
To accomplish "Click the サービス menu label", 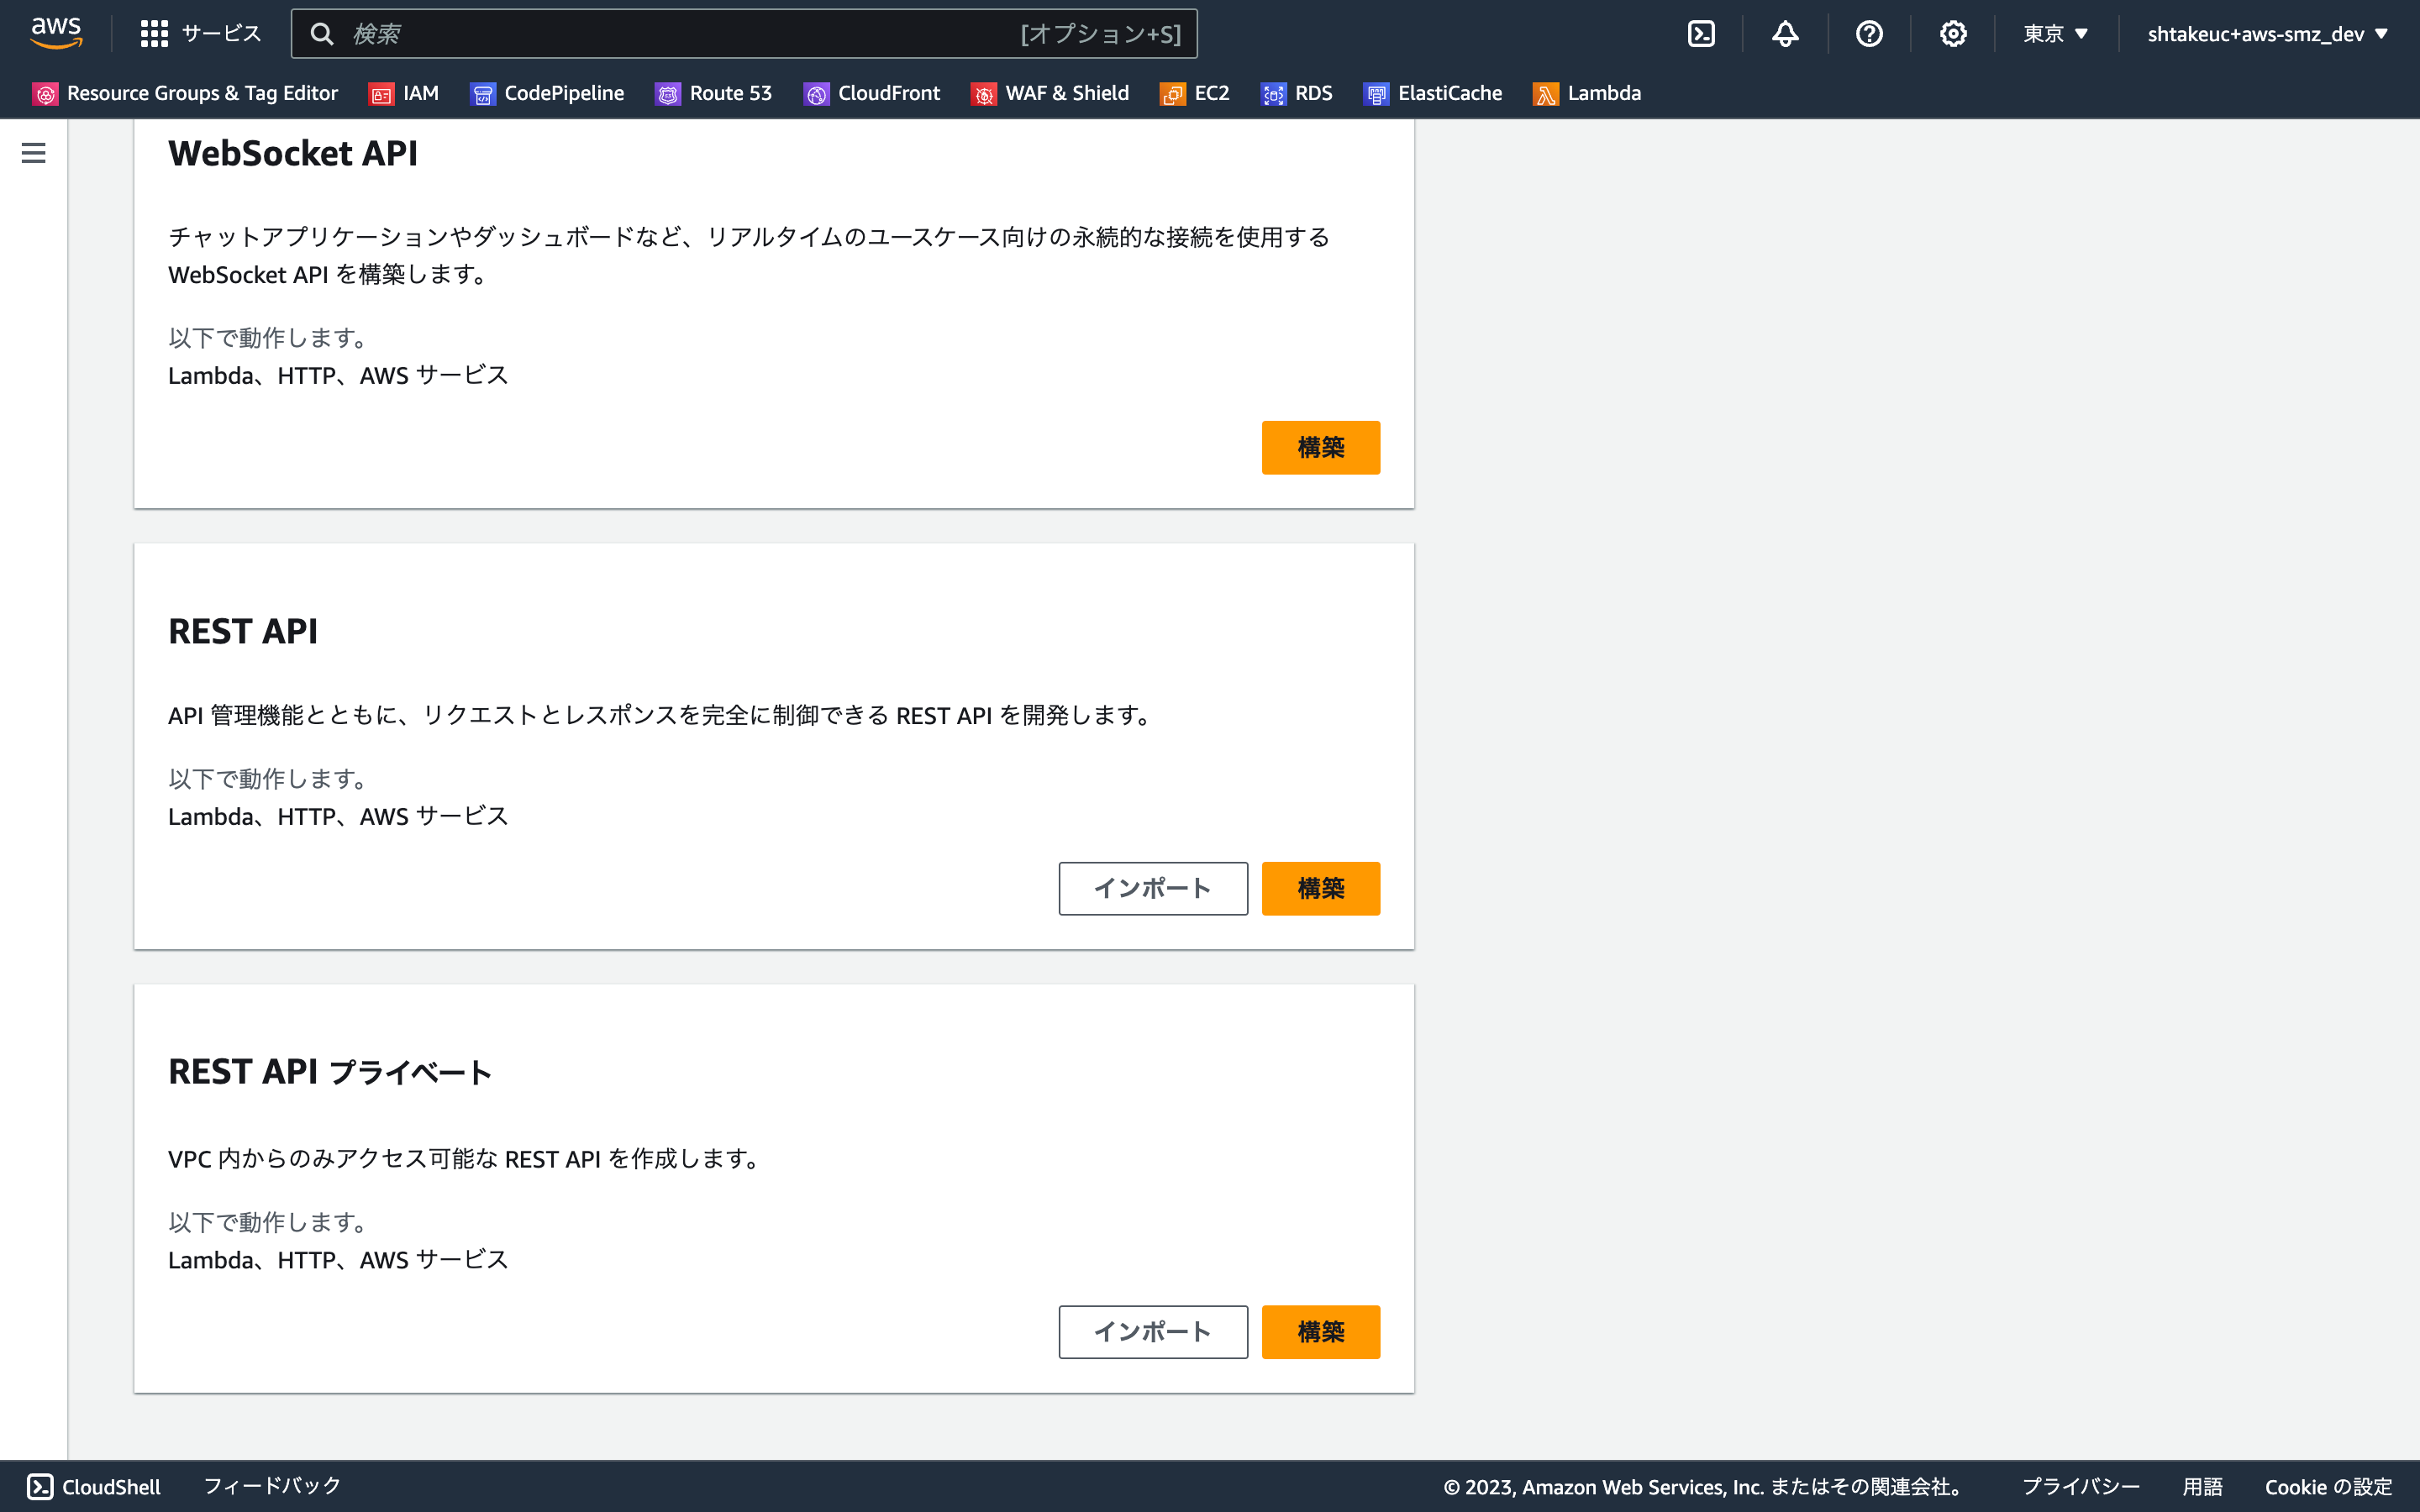I will (x=221, y=34).
